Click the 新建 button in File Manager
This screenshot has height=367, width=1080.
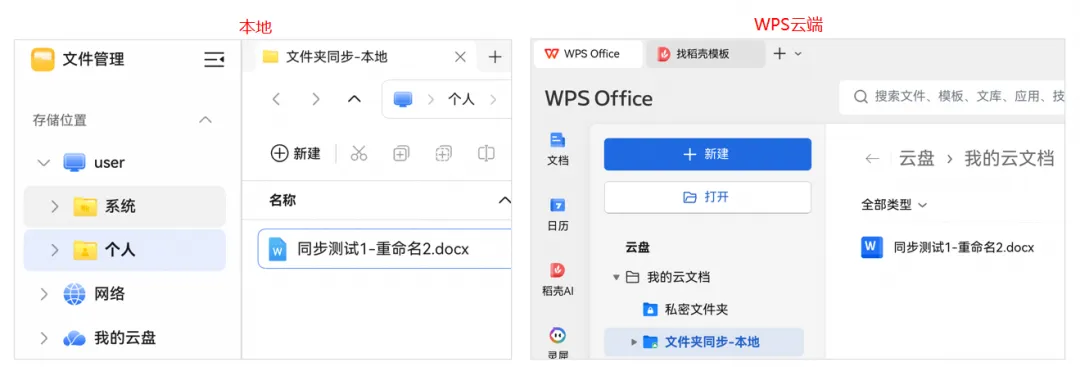(x=296, y=153)
